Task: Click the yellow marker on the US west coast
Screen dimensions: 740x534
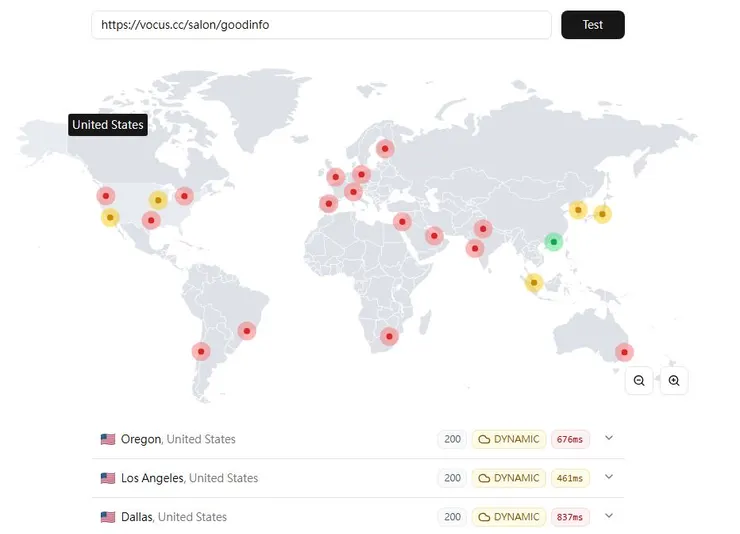Action: click(x=110, y=217)
